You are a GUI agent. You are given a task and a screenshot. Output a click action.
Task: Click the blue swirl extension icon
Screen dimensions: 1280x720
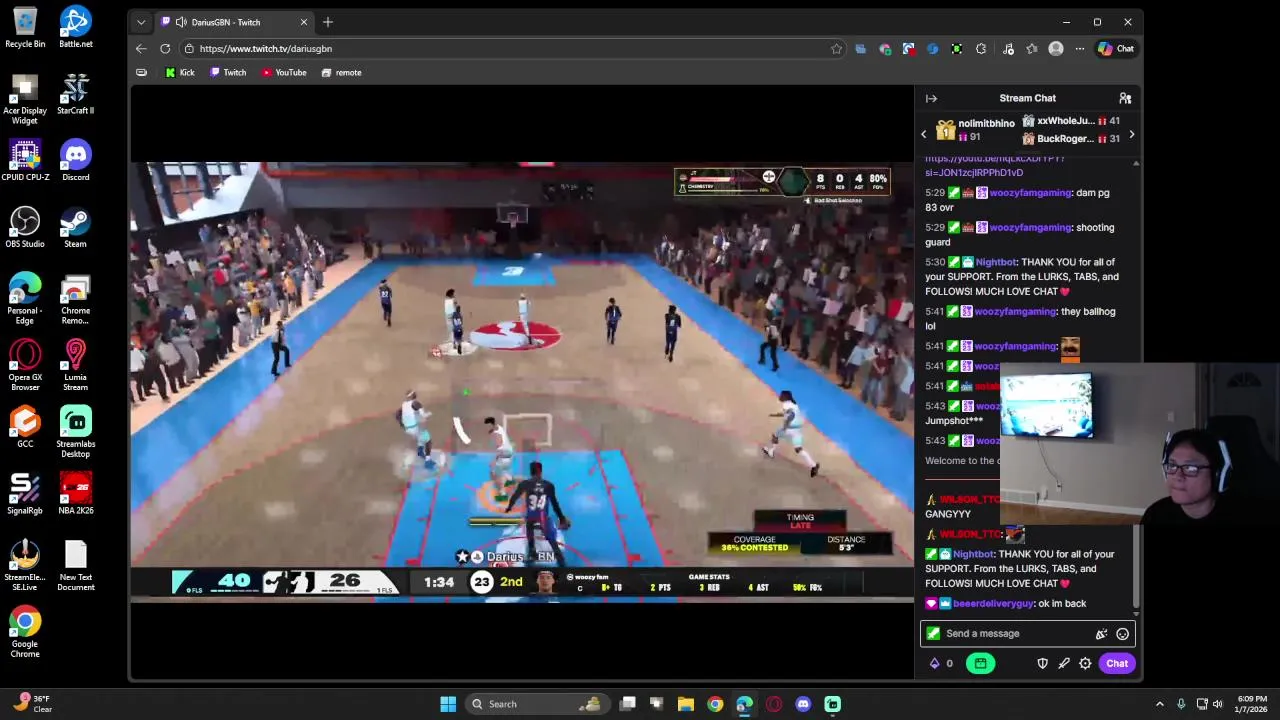[933, 48]
